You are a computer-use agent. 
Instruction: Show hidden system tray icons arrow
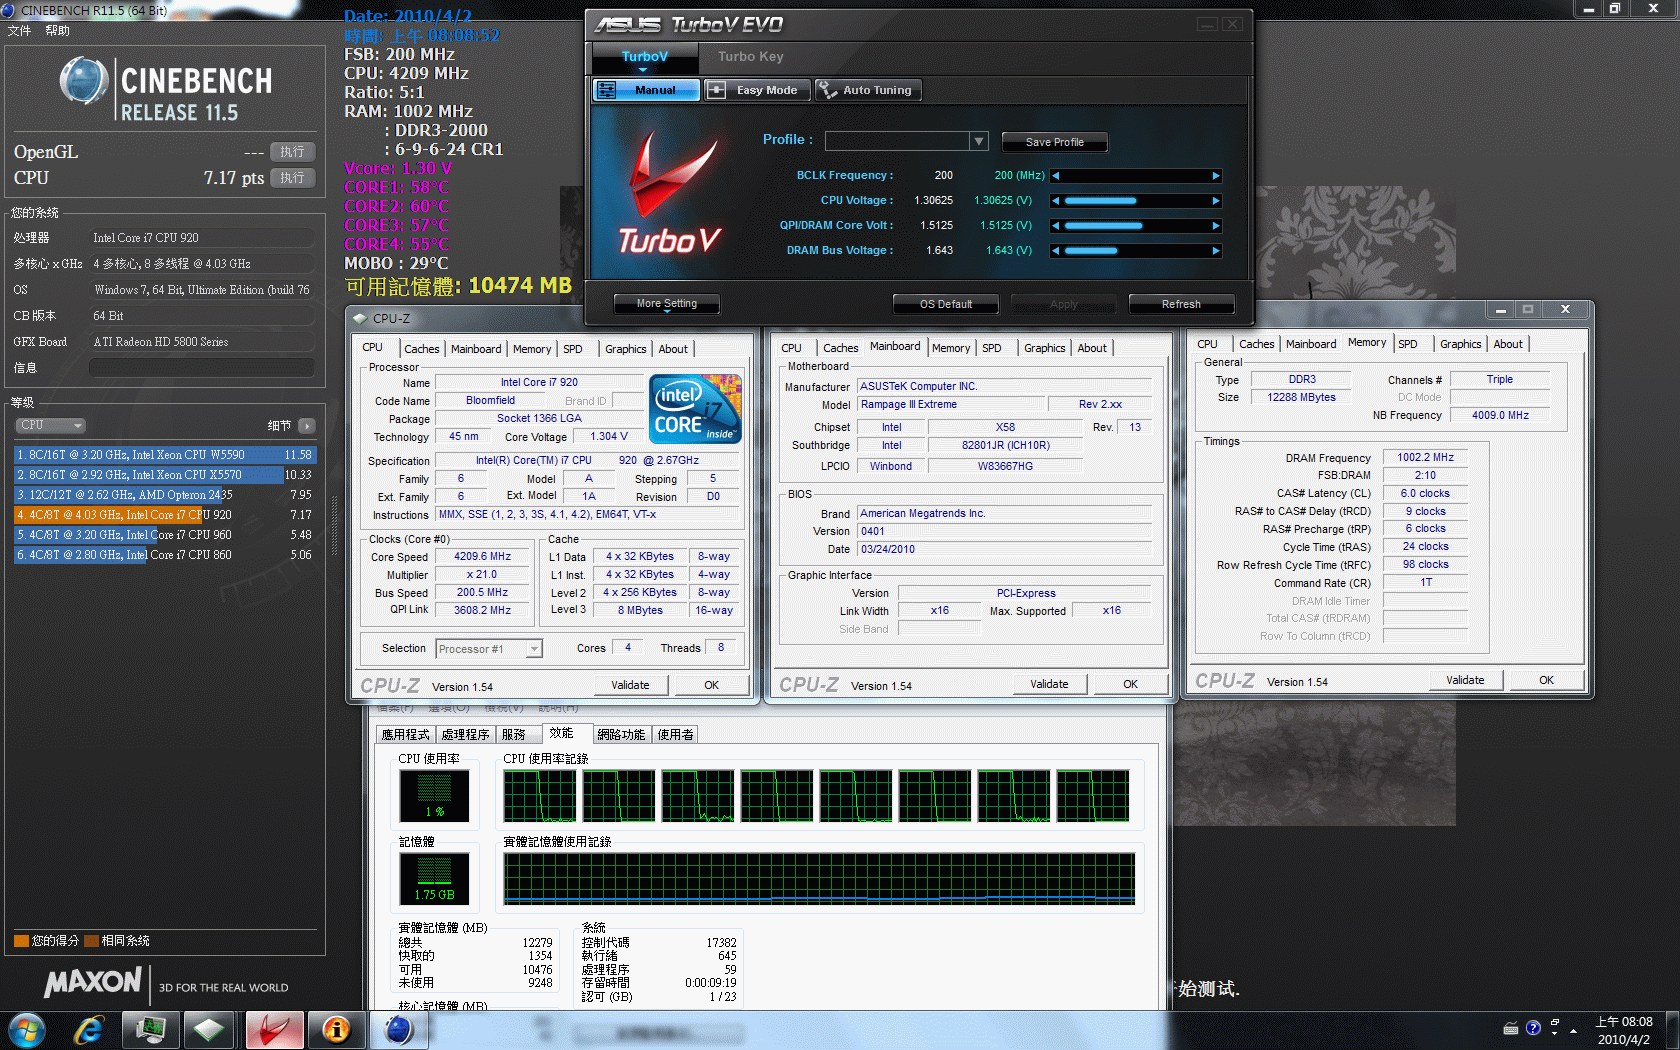coord(1574,1030)
